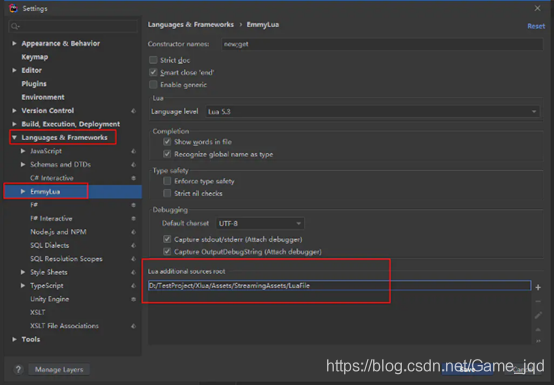Viewport: 554px width, 385px height.
Task: Expand the EmmyLua node arrow
Action: tap(23, 191)
